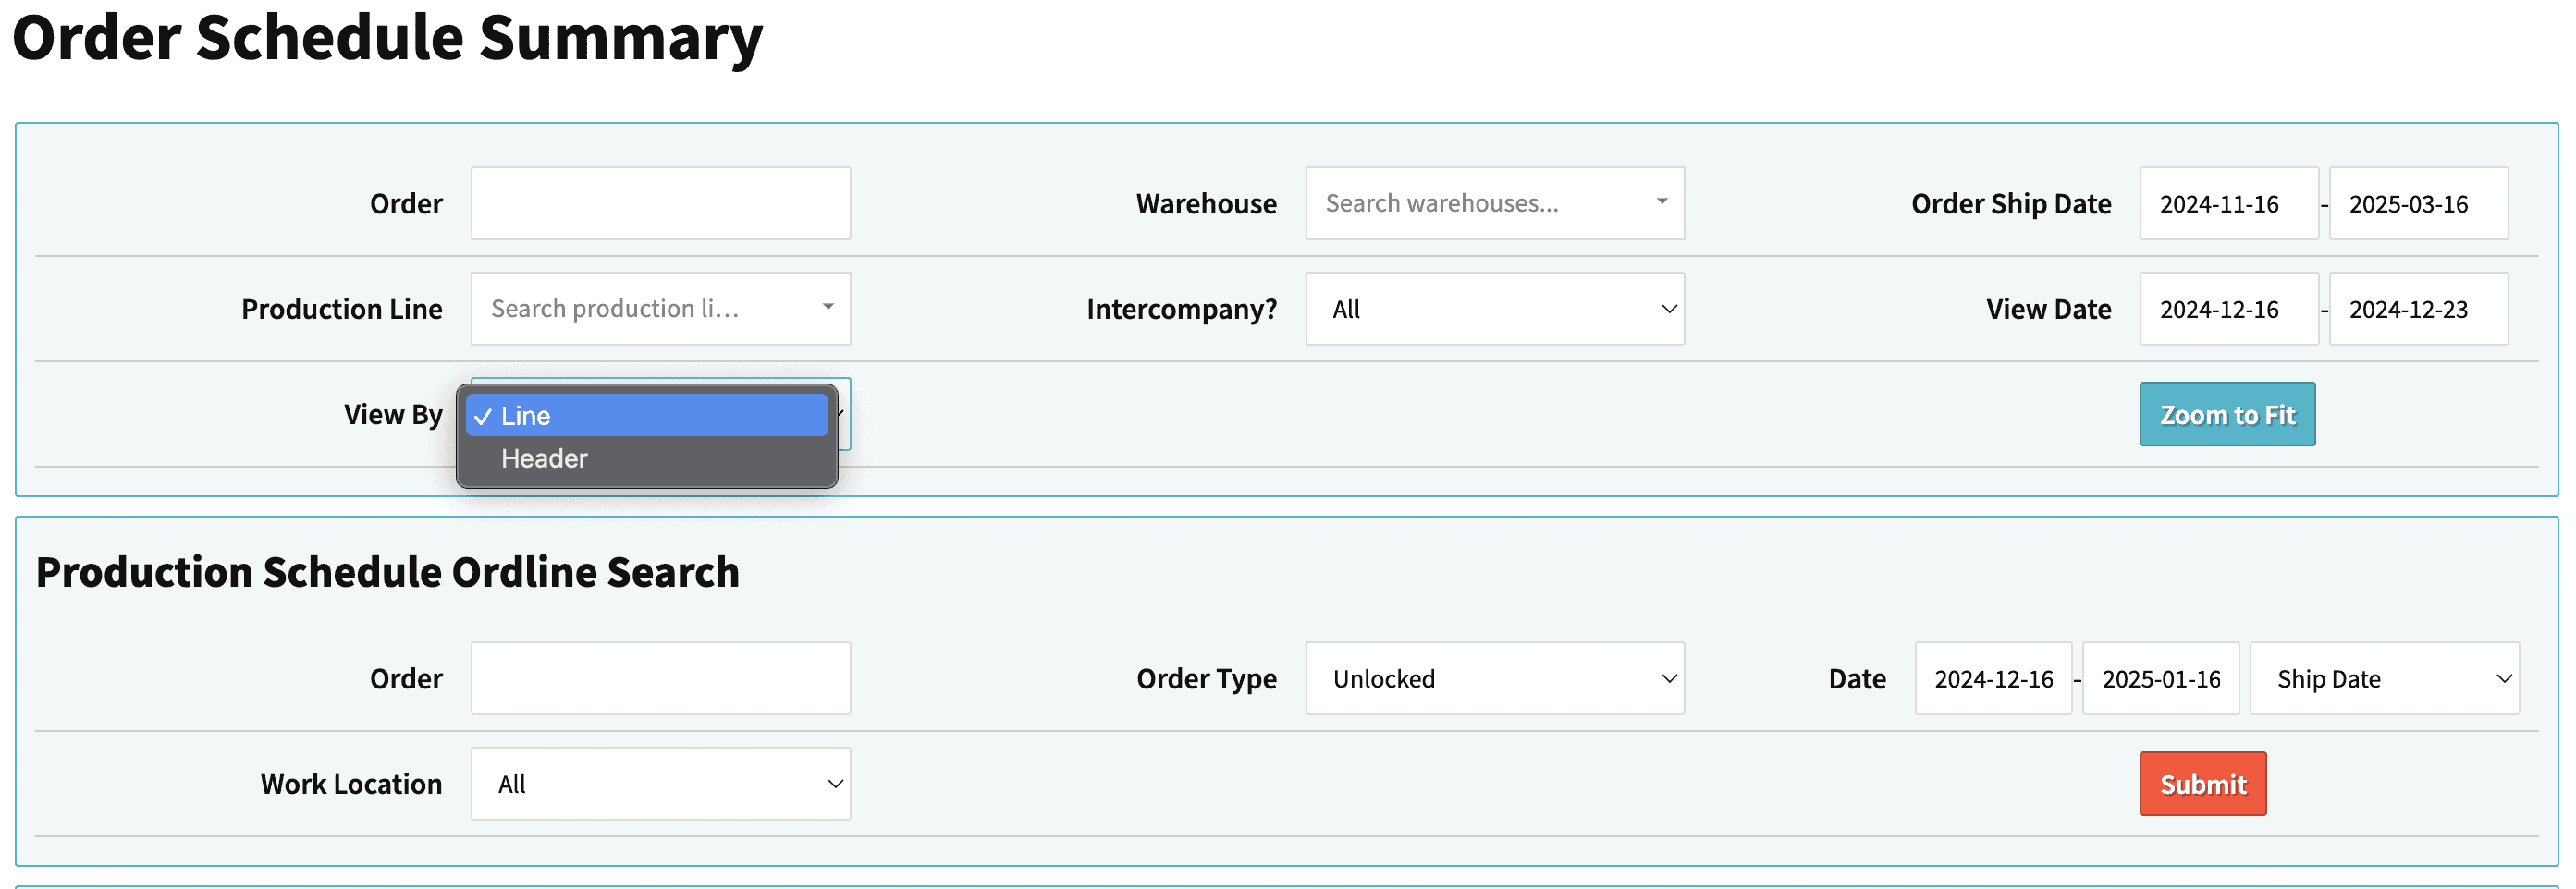This screenshot has width=2576, height=889.
Task: Open the Ship Date type dropdown
Action: pyautogui.click(x=2383, y=679)
